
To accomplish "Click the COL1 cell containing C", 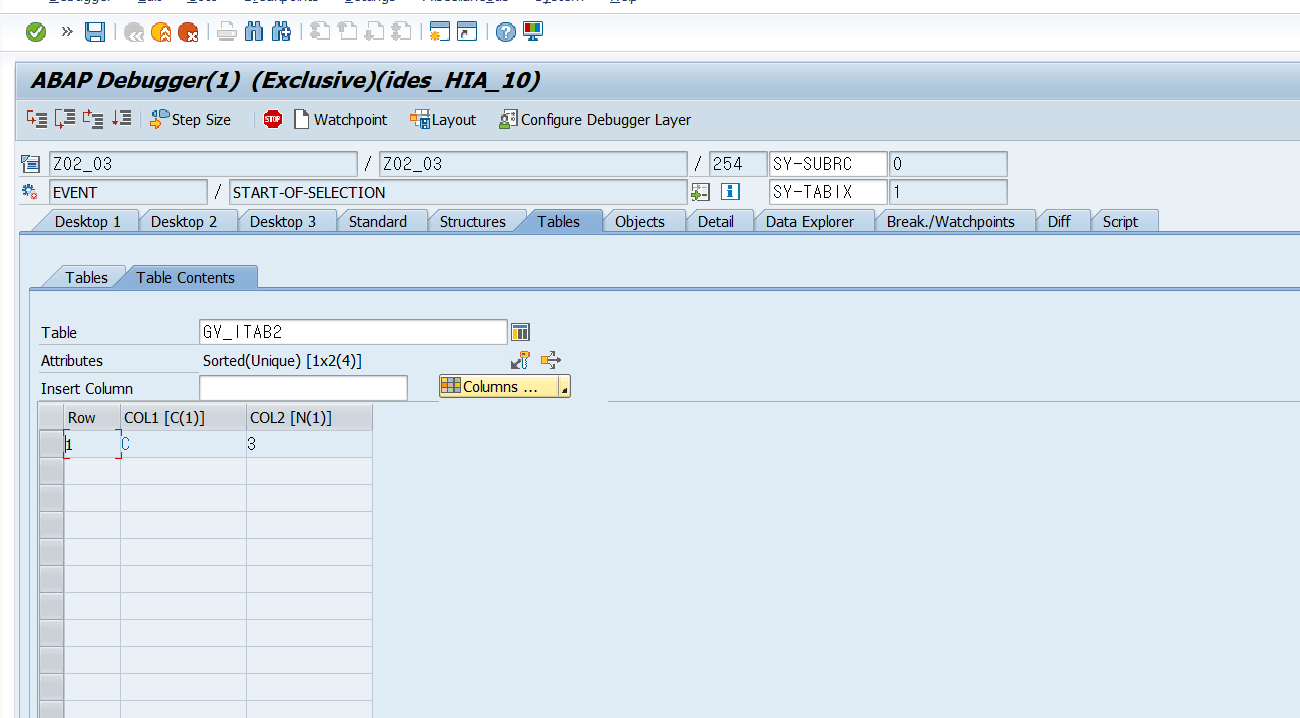I will [183, 444].
